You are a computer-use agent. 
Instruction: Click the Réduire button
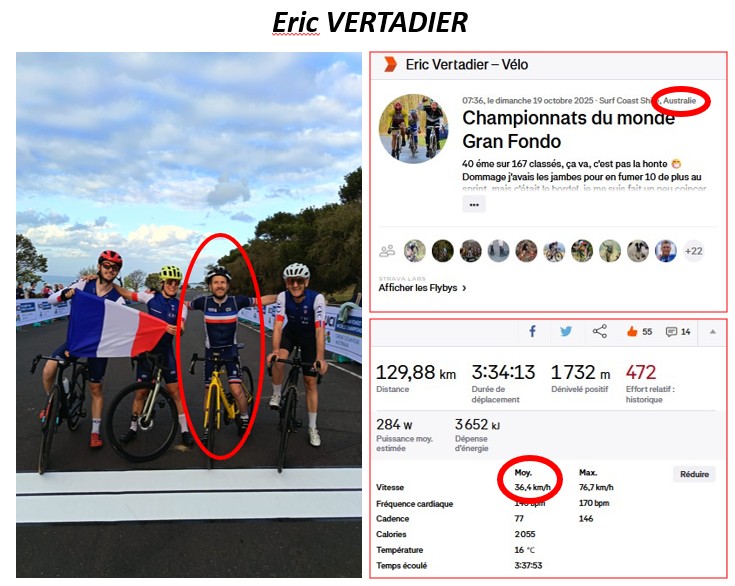pos(694,474)
